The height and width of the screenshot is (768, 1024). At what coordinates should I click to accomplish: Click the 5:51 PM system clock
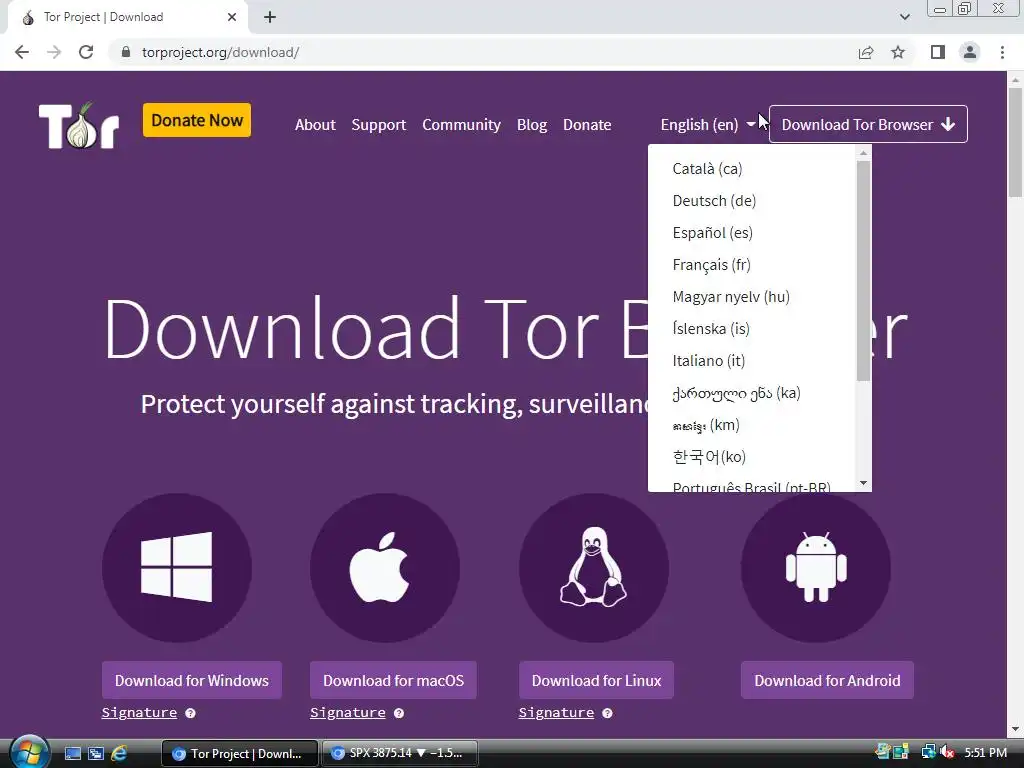(985, 753)
